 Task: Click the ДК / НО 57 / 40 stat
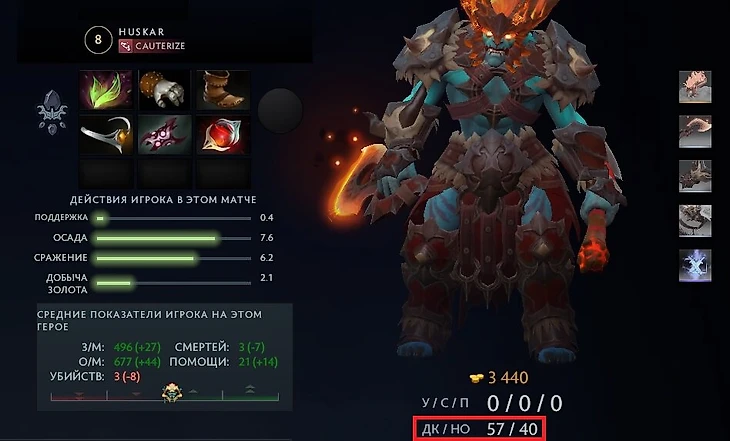(480, 428)
